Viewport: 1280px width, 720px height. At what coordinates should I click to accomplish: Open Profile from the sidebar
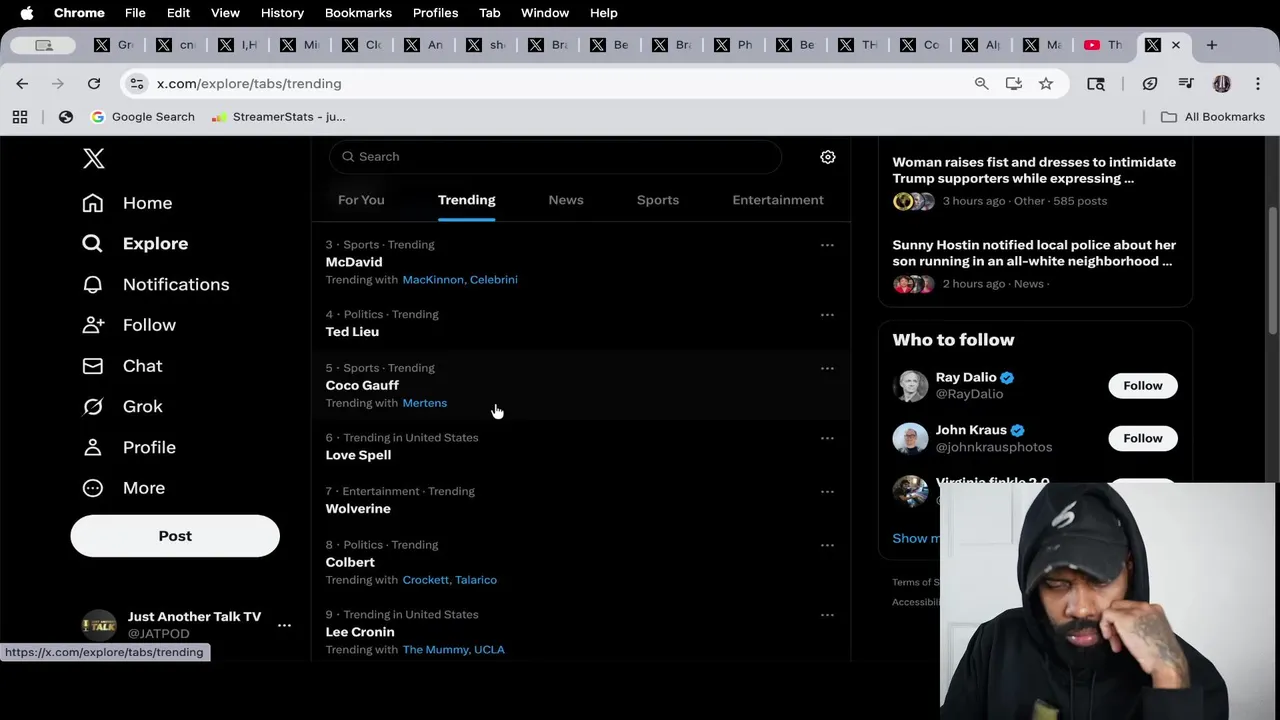(x=129, y=447)
